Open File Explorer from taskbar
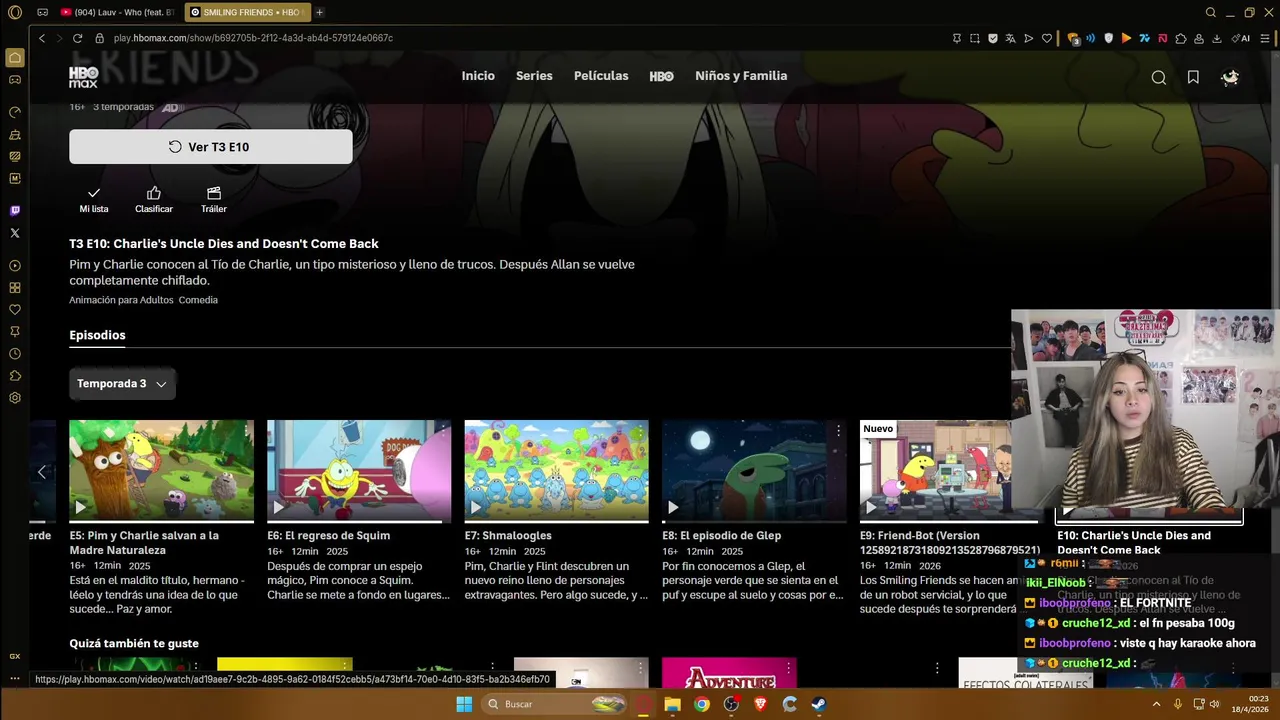This screenshot has height=720, width=1280. click(x=673, y=704)
